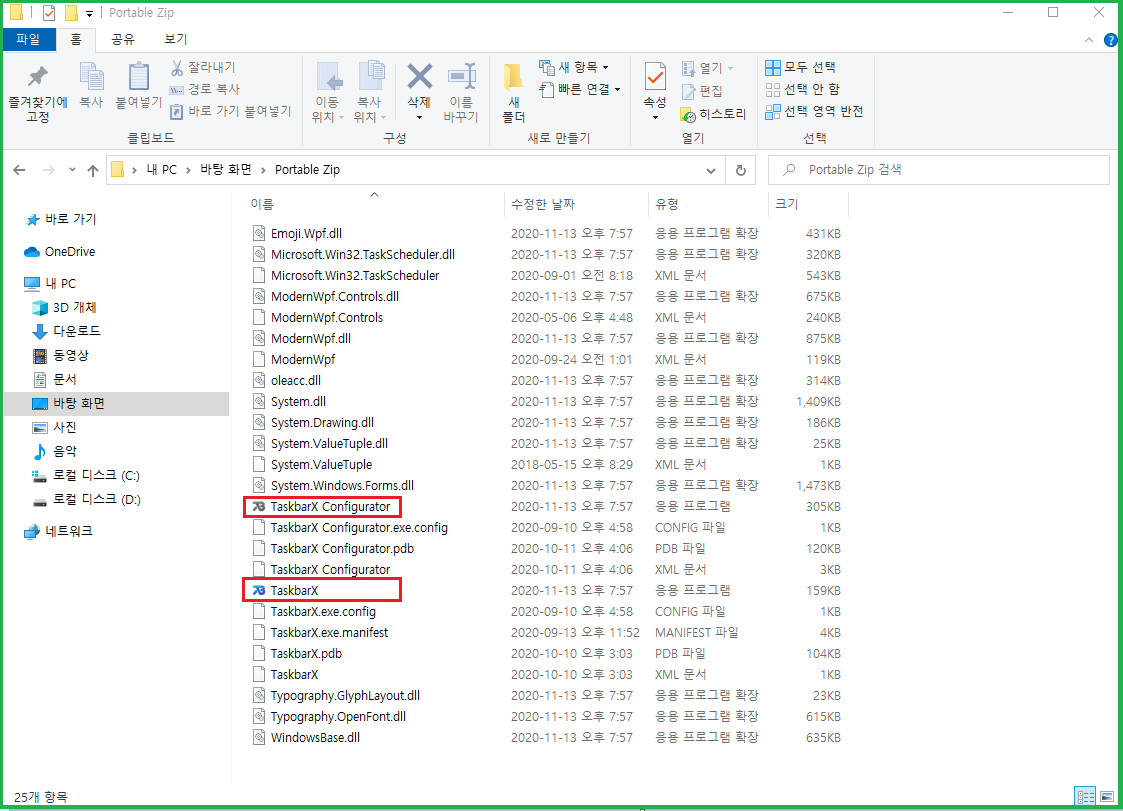Open the 속성 properties icon
Image resolution: width=1123 pixels, height=811 pixels.
[655, 77]
